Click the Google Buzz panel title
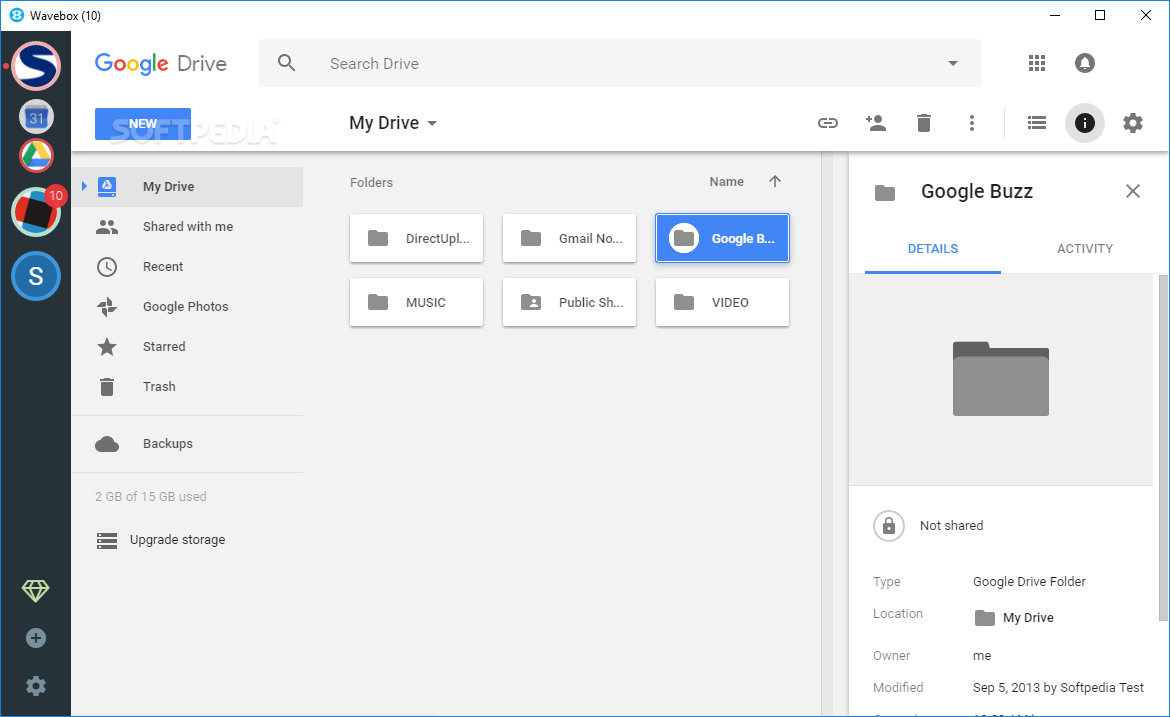This screenshot has height=717, width=1170. click(977, 192)
